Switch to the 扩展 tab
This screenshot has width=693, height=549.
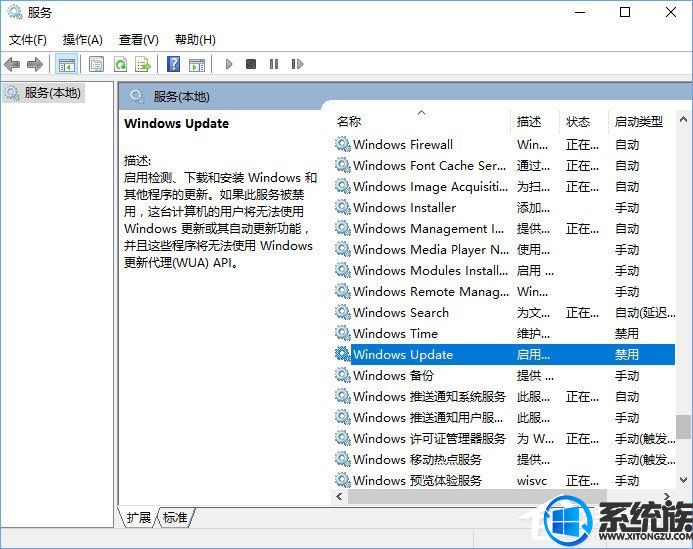(138, 517)
